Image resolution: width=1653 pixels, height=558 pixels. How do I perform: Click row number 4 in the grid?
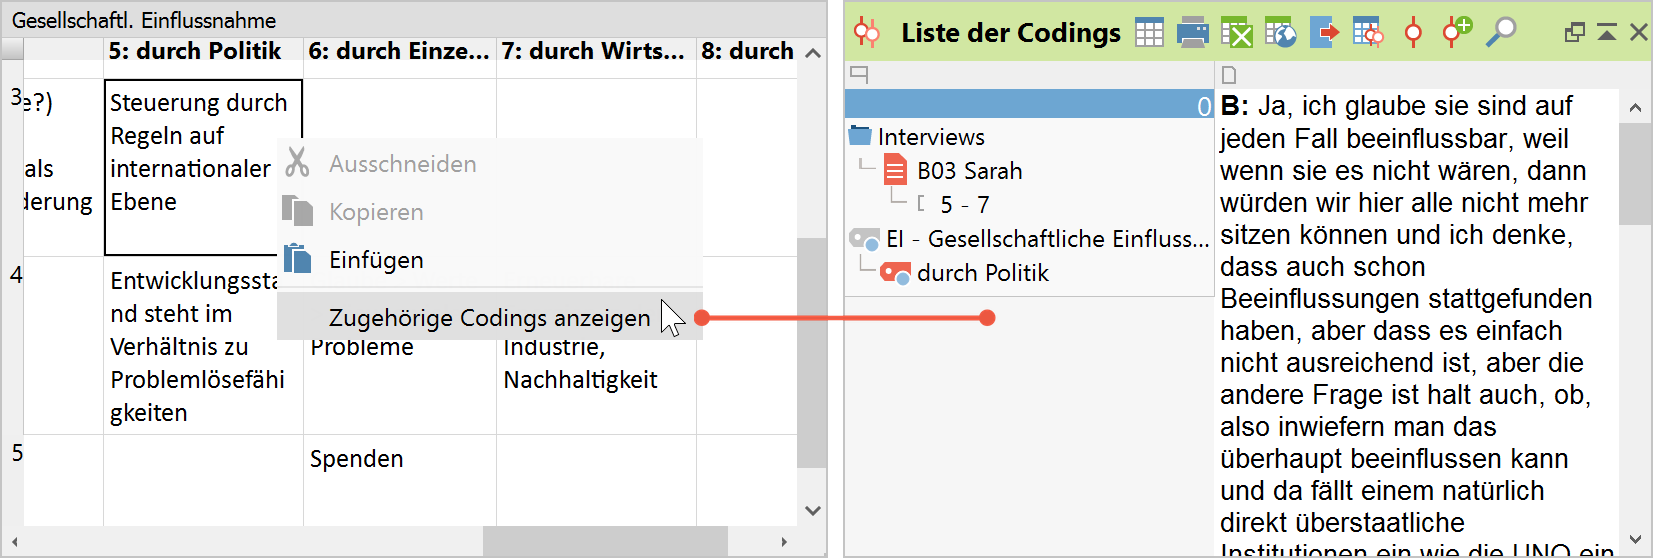tap(16, 275)
